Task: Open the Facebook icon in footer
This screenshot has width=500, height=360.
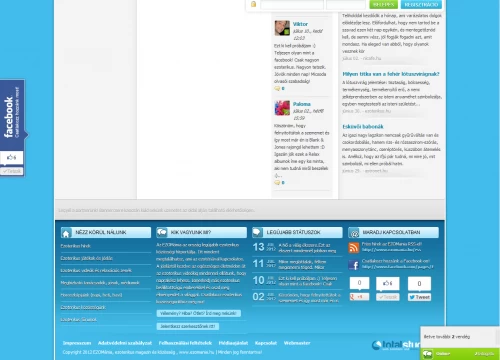Action: click(x=354, y=265)
